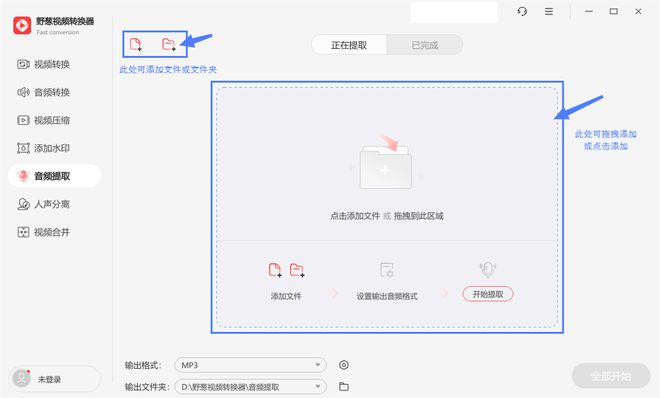Expand the output folder path dropdown
The width and height of the screenshot is (660, 398).
click(x=250, y=387)
